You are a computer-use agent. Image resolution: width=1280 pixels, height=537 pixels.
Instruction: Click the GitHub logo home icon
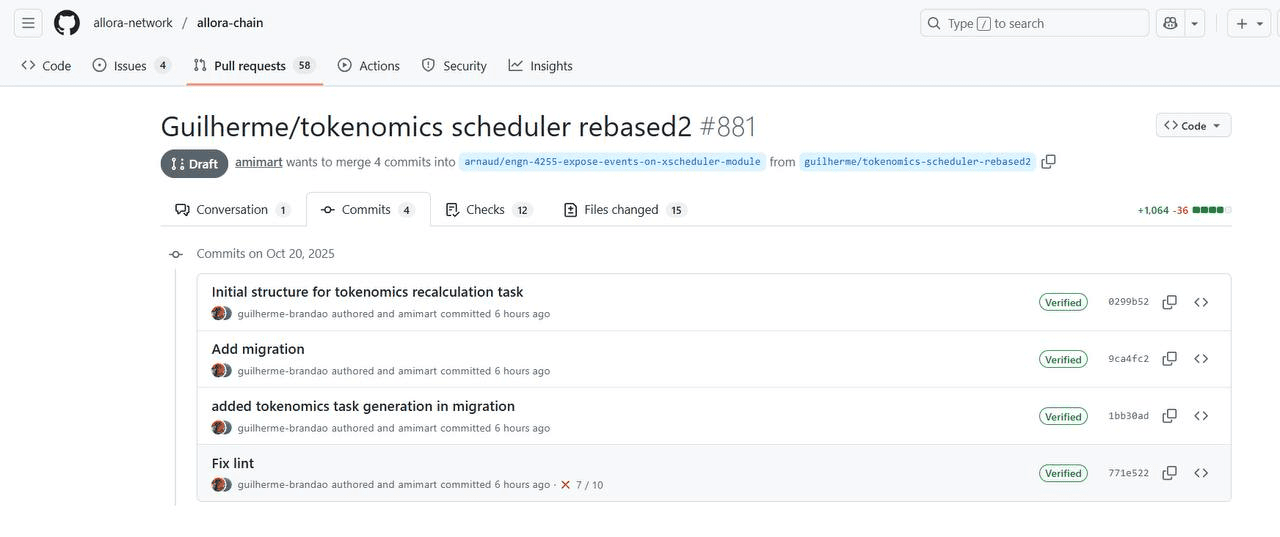click(66, 23)
